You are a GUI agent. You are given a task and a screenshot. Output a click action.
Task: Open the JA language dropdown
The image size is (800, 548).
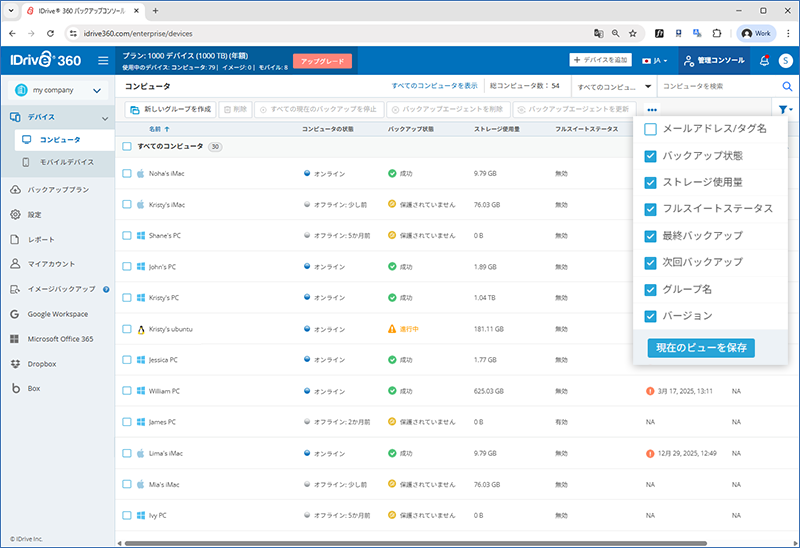(656, 61)
